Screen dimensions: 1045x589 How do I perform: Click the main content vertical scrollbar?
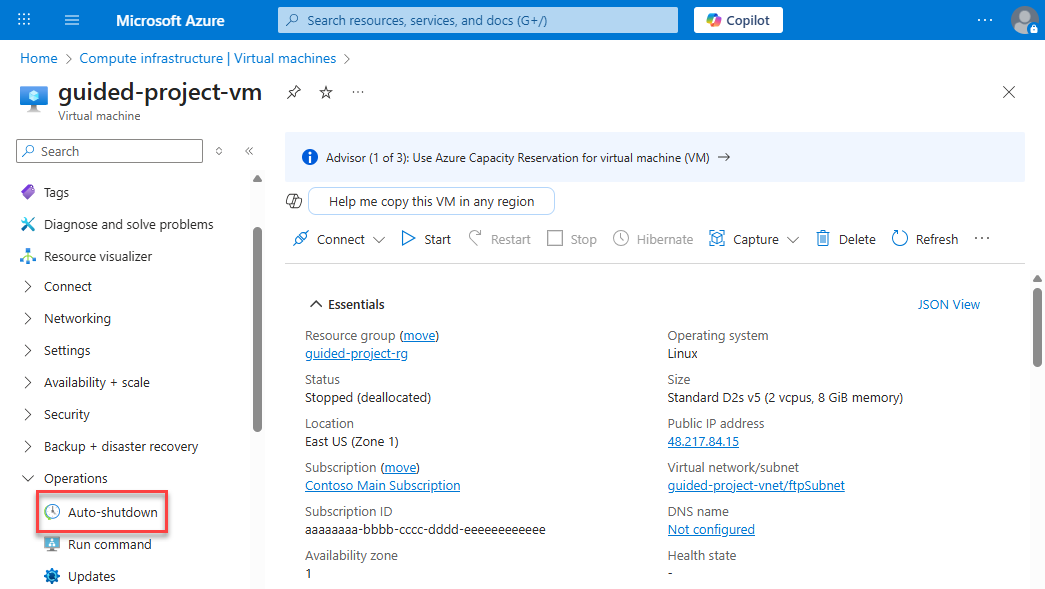[1037, 327]
